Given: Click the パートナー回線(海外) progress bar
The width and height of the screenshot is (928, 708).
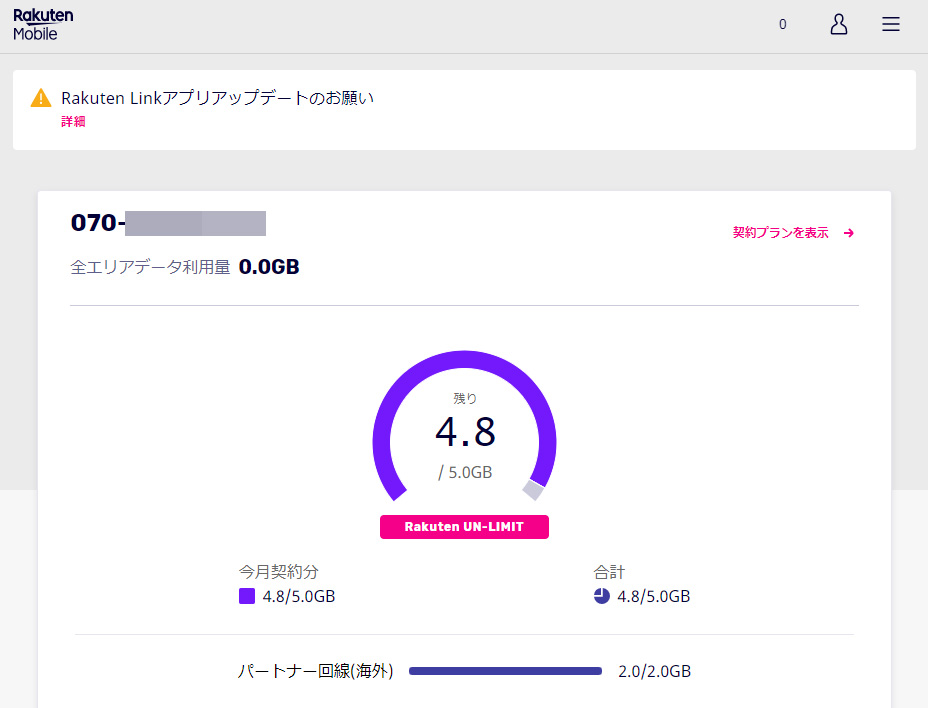Looking at the screenshot, I should [x=505, y=671].
